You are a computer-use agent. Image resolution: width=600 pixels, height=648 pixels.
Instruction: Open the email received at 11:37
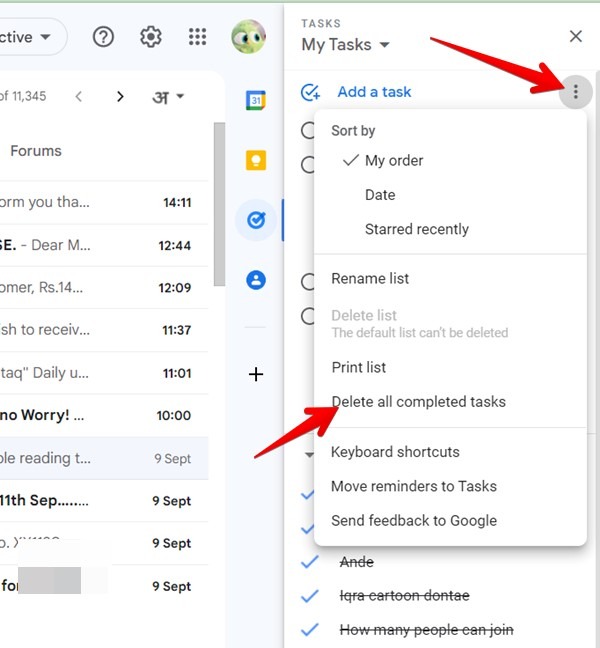104,330
